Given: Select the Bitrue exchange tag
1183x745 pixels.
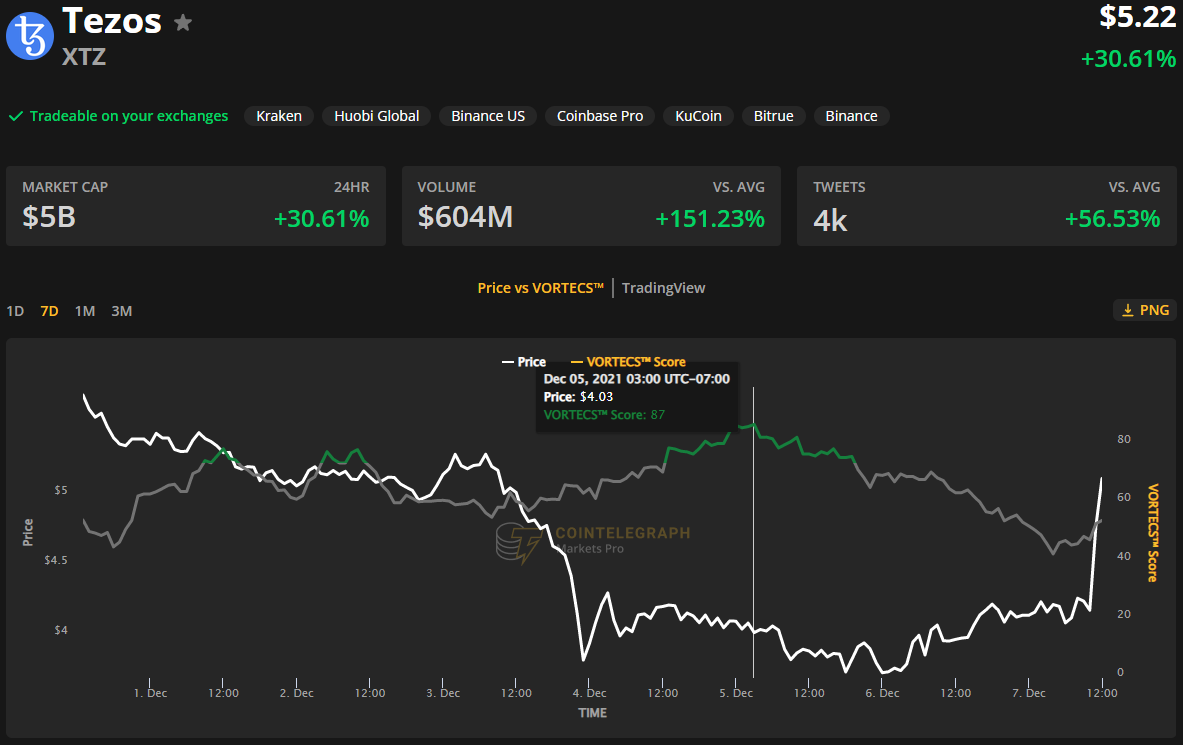Looking at the screenshot, I should [x=773, y=116].
